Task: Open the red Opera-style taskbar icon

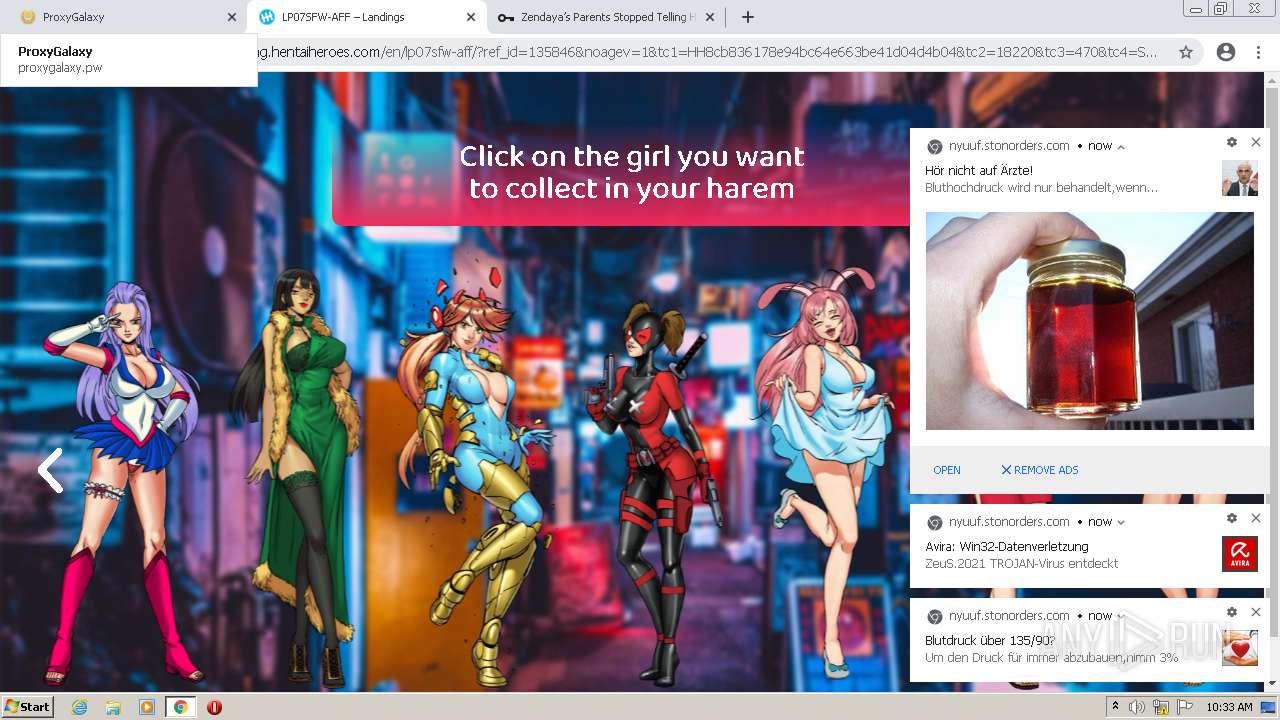Action: tap(214, 707)
